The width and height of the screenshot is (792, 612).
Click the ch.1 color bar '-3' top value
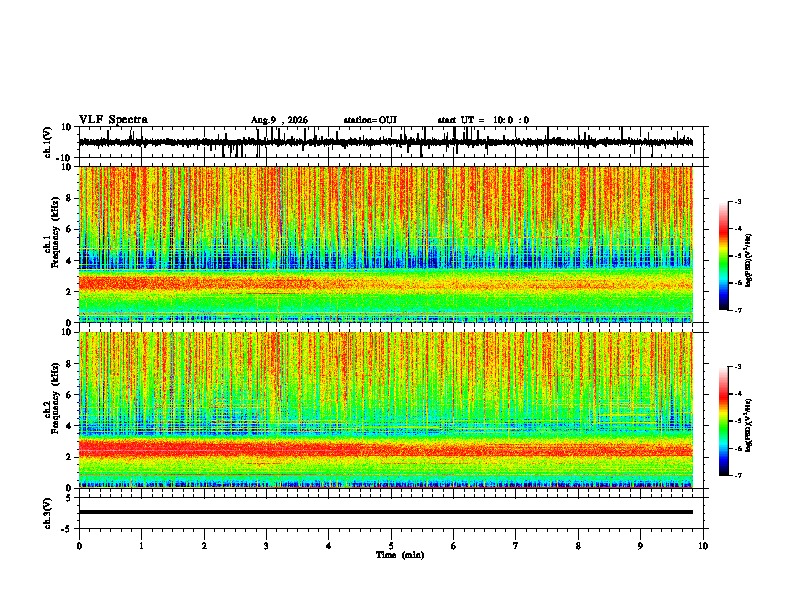[x=738, y=201]
